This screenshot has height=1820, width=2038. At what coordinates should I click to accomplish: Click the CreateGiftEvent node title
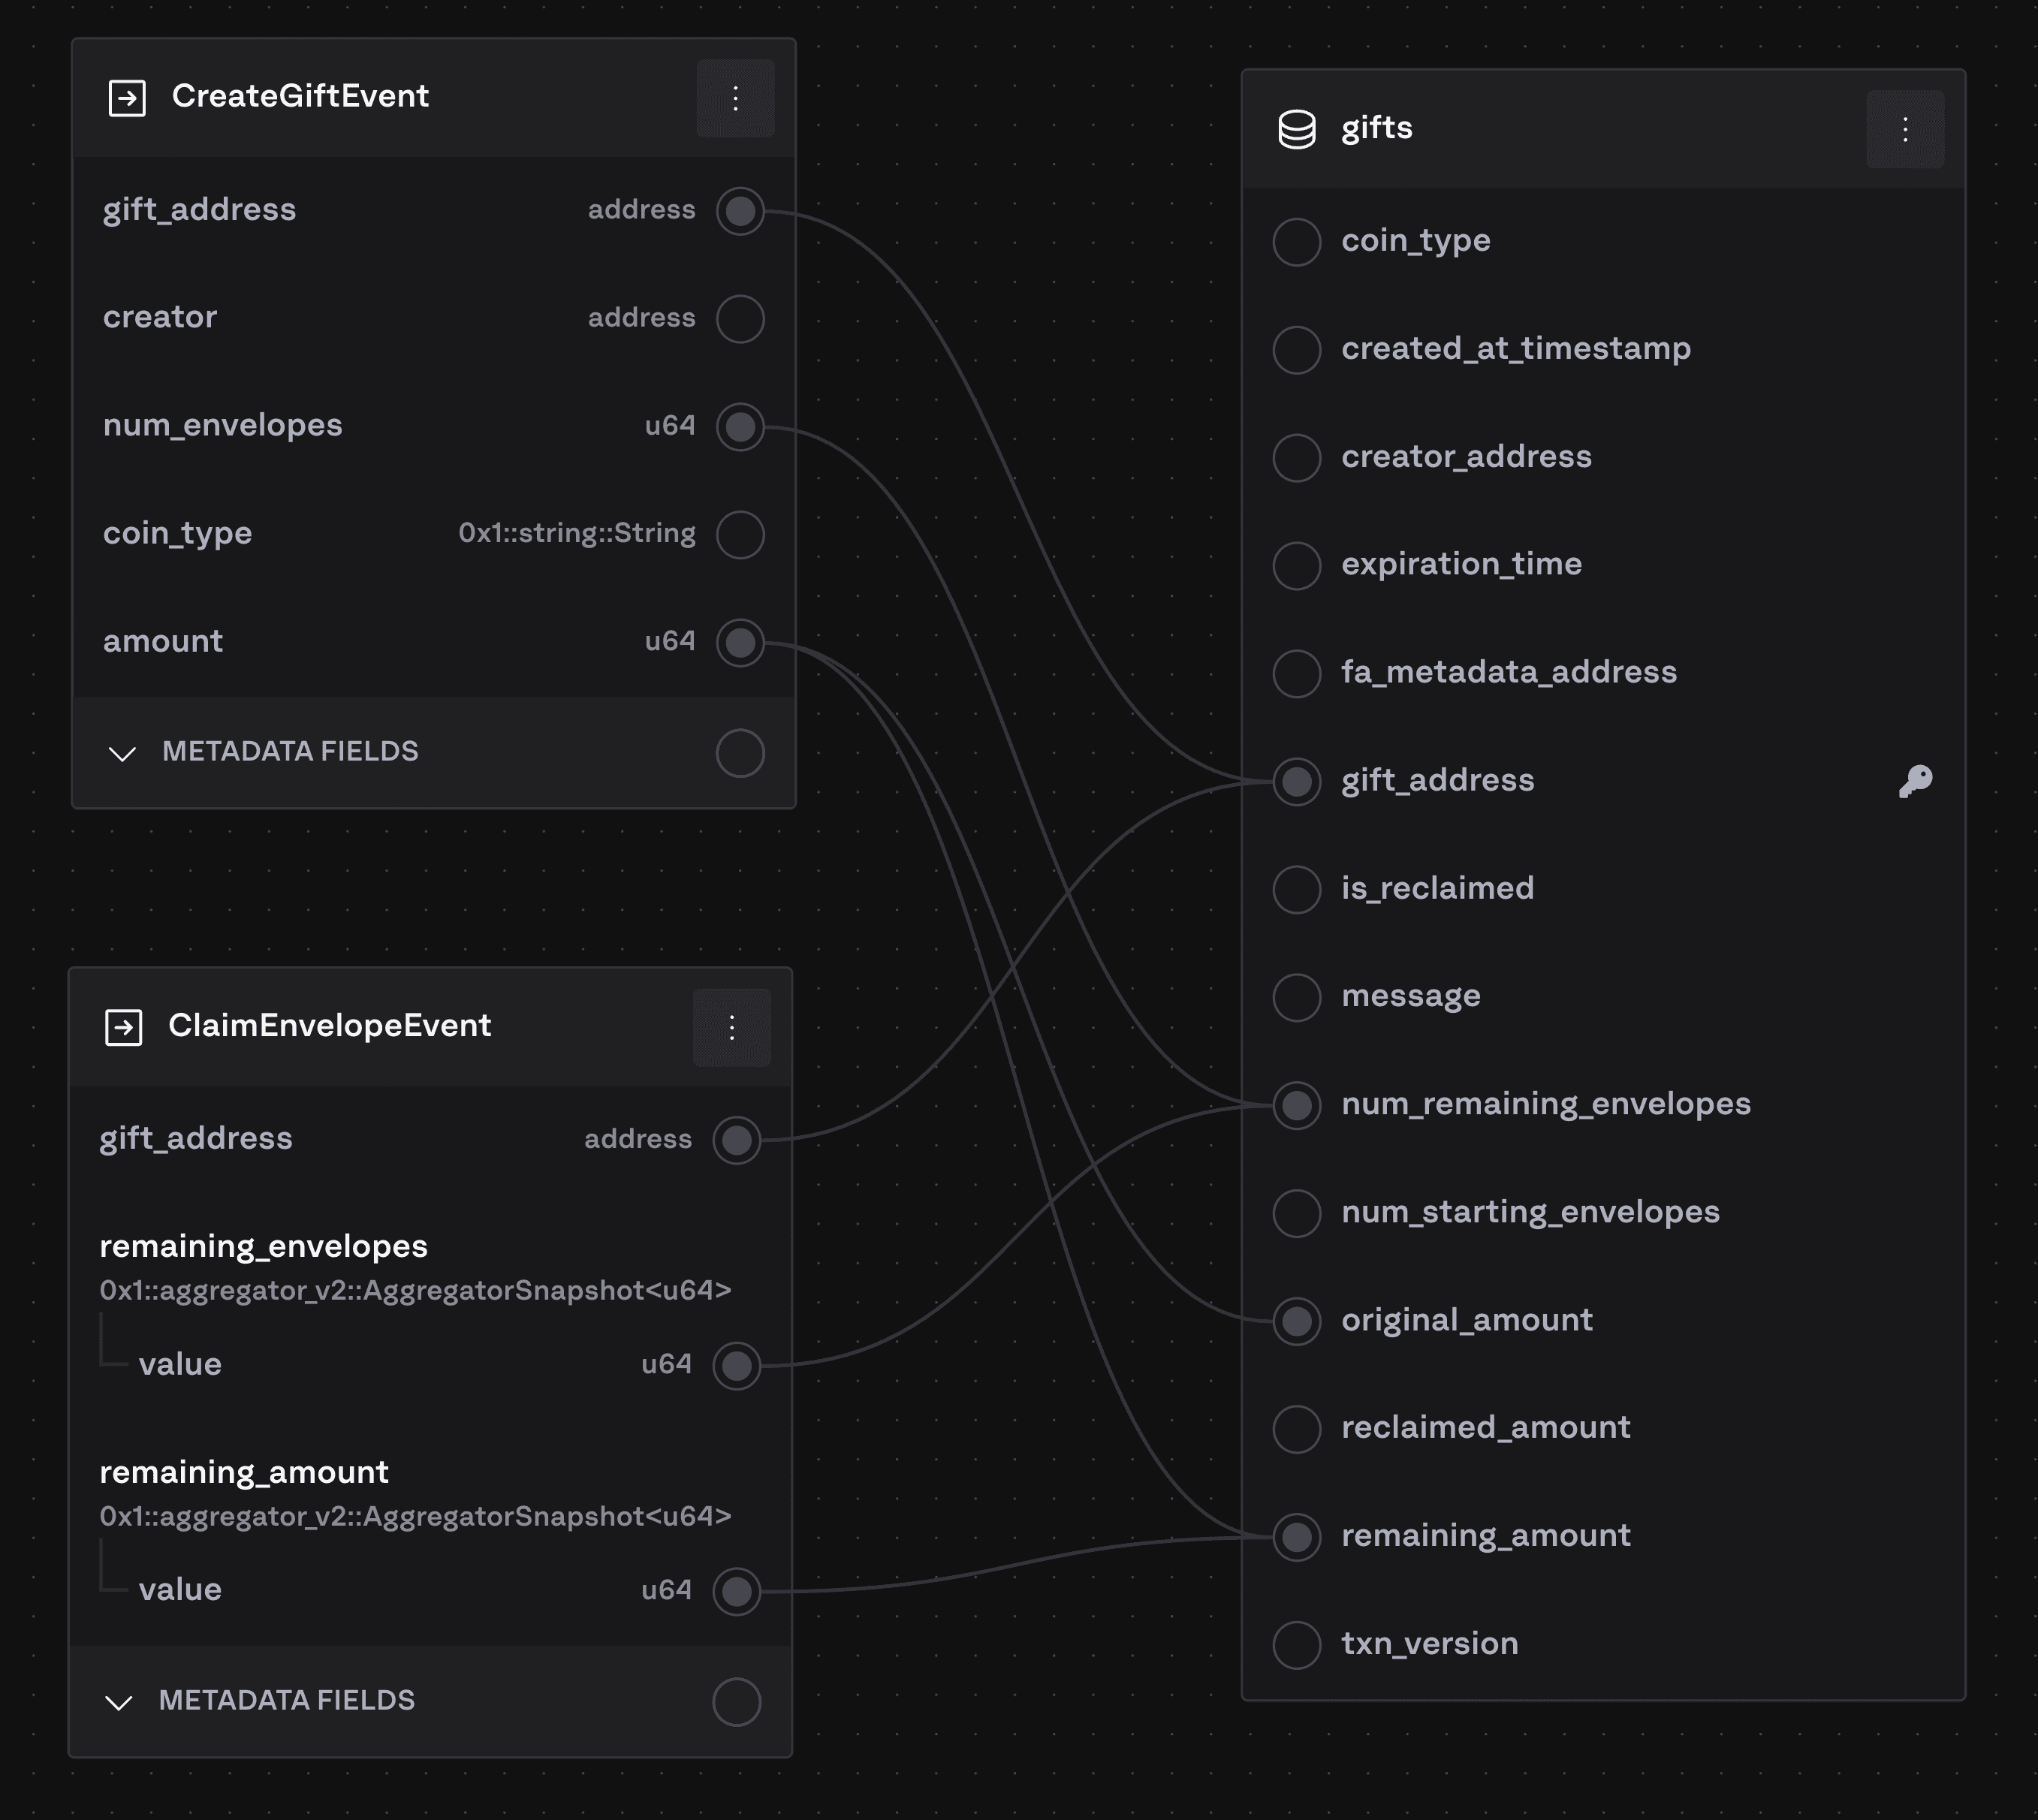pyautogui.click(x=300, y=96)
